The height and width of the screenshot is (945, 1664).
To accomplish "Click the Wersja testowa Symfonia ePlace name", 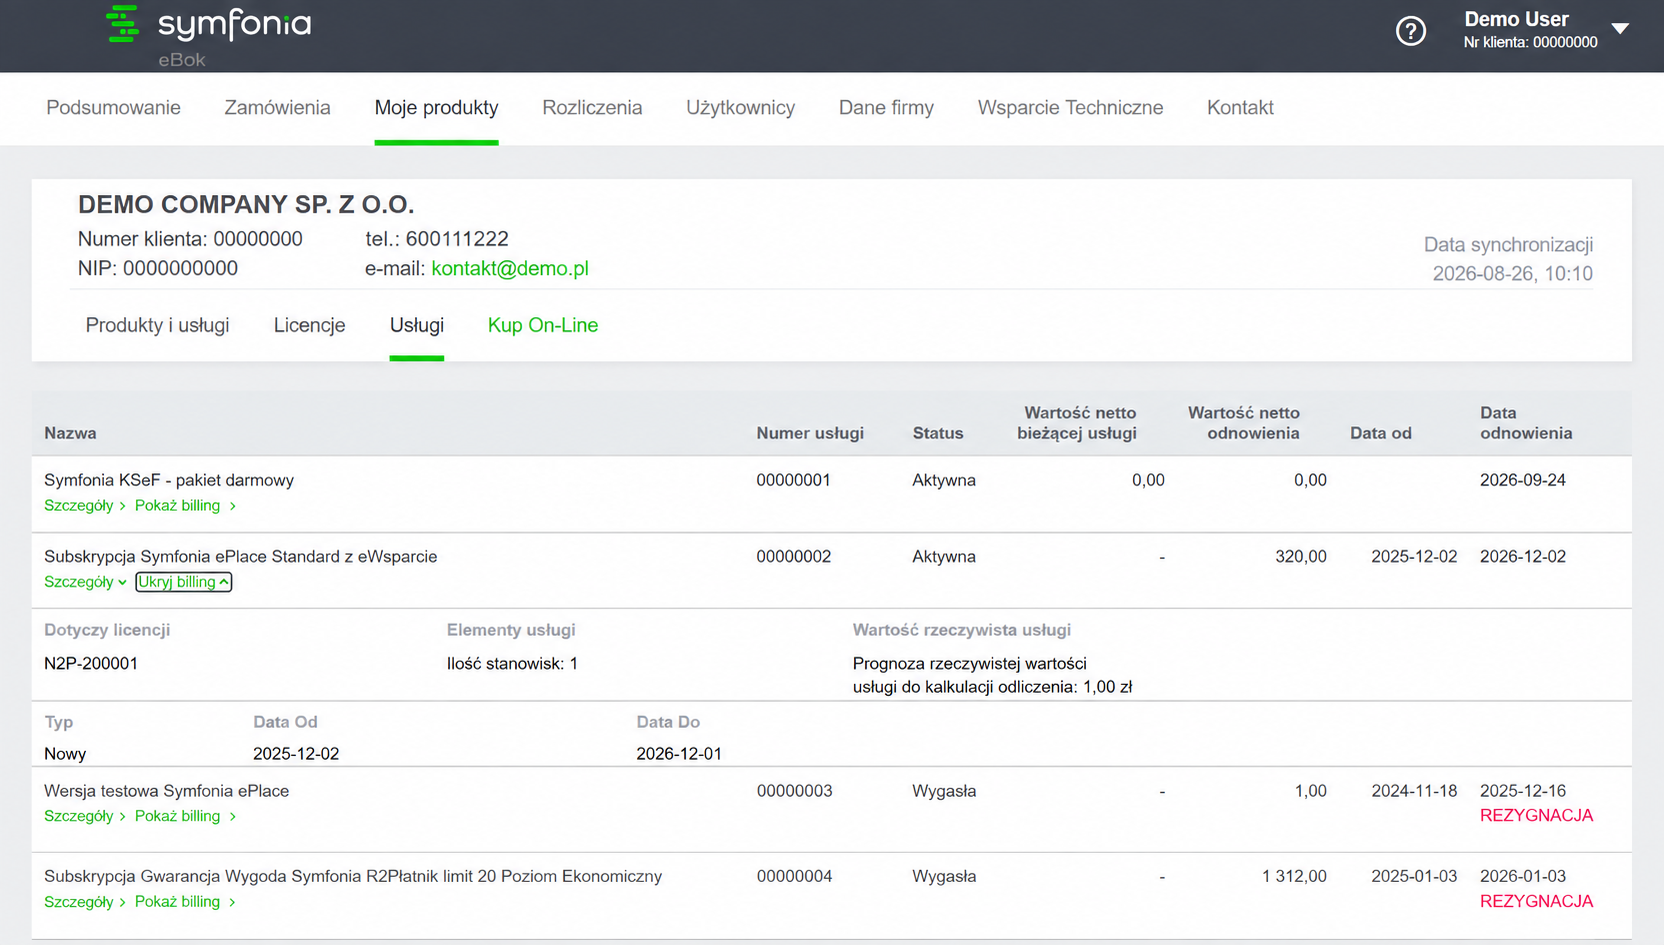I will click(167, 791).
